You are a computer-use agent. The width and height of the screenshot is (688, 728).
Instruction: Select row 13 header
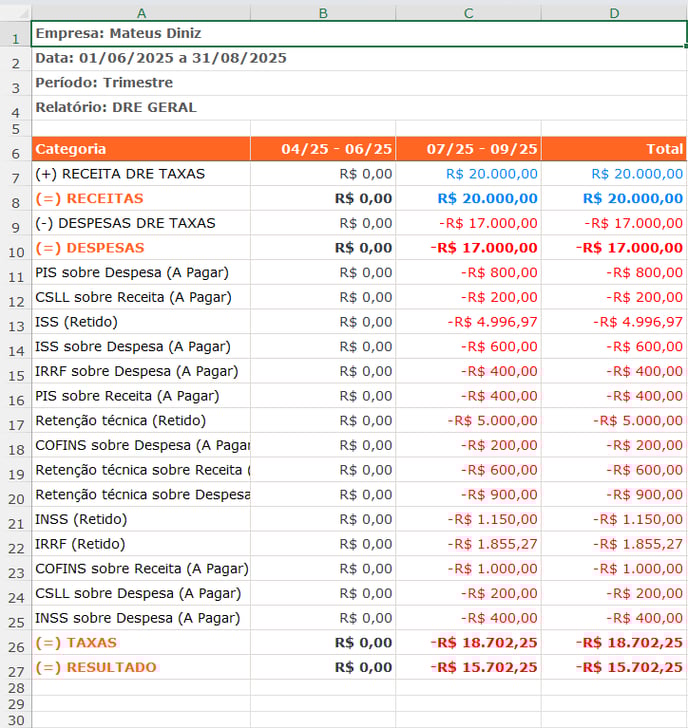pyautogui.click(x=15, y=322)
